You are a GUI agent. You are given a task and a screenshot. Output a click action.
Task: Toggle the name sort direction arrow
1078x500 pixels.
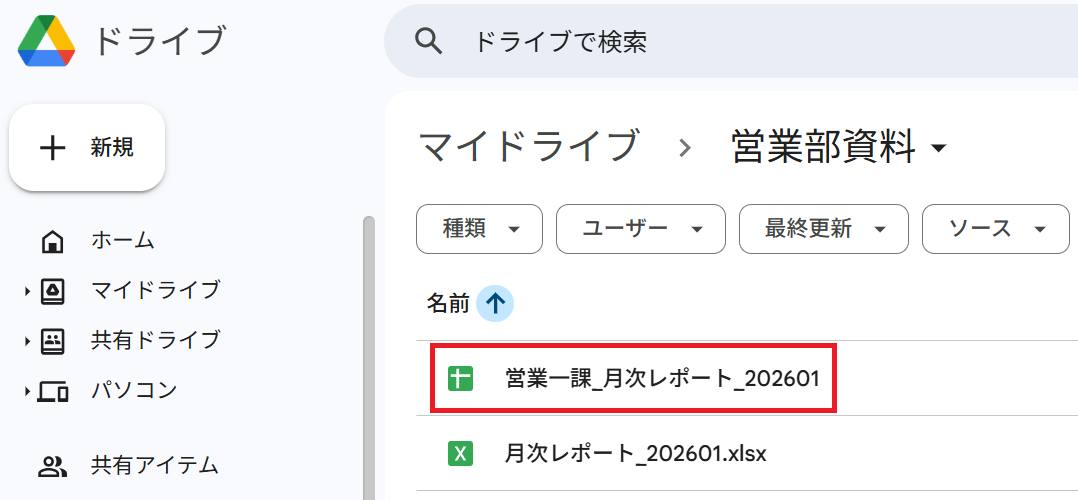(495, 303)
